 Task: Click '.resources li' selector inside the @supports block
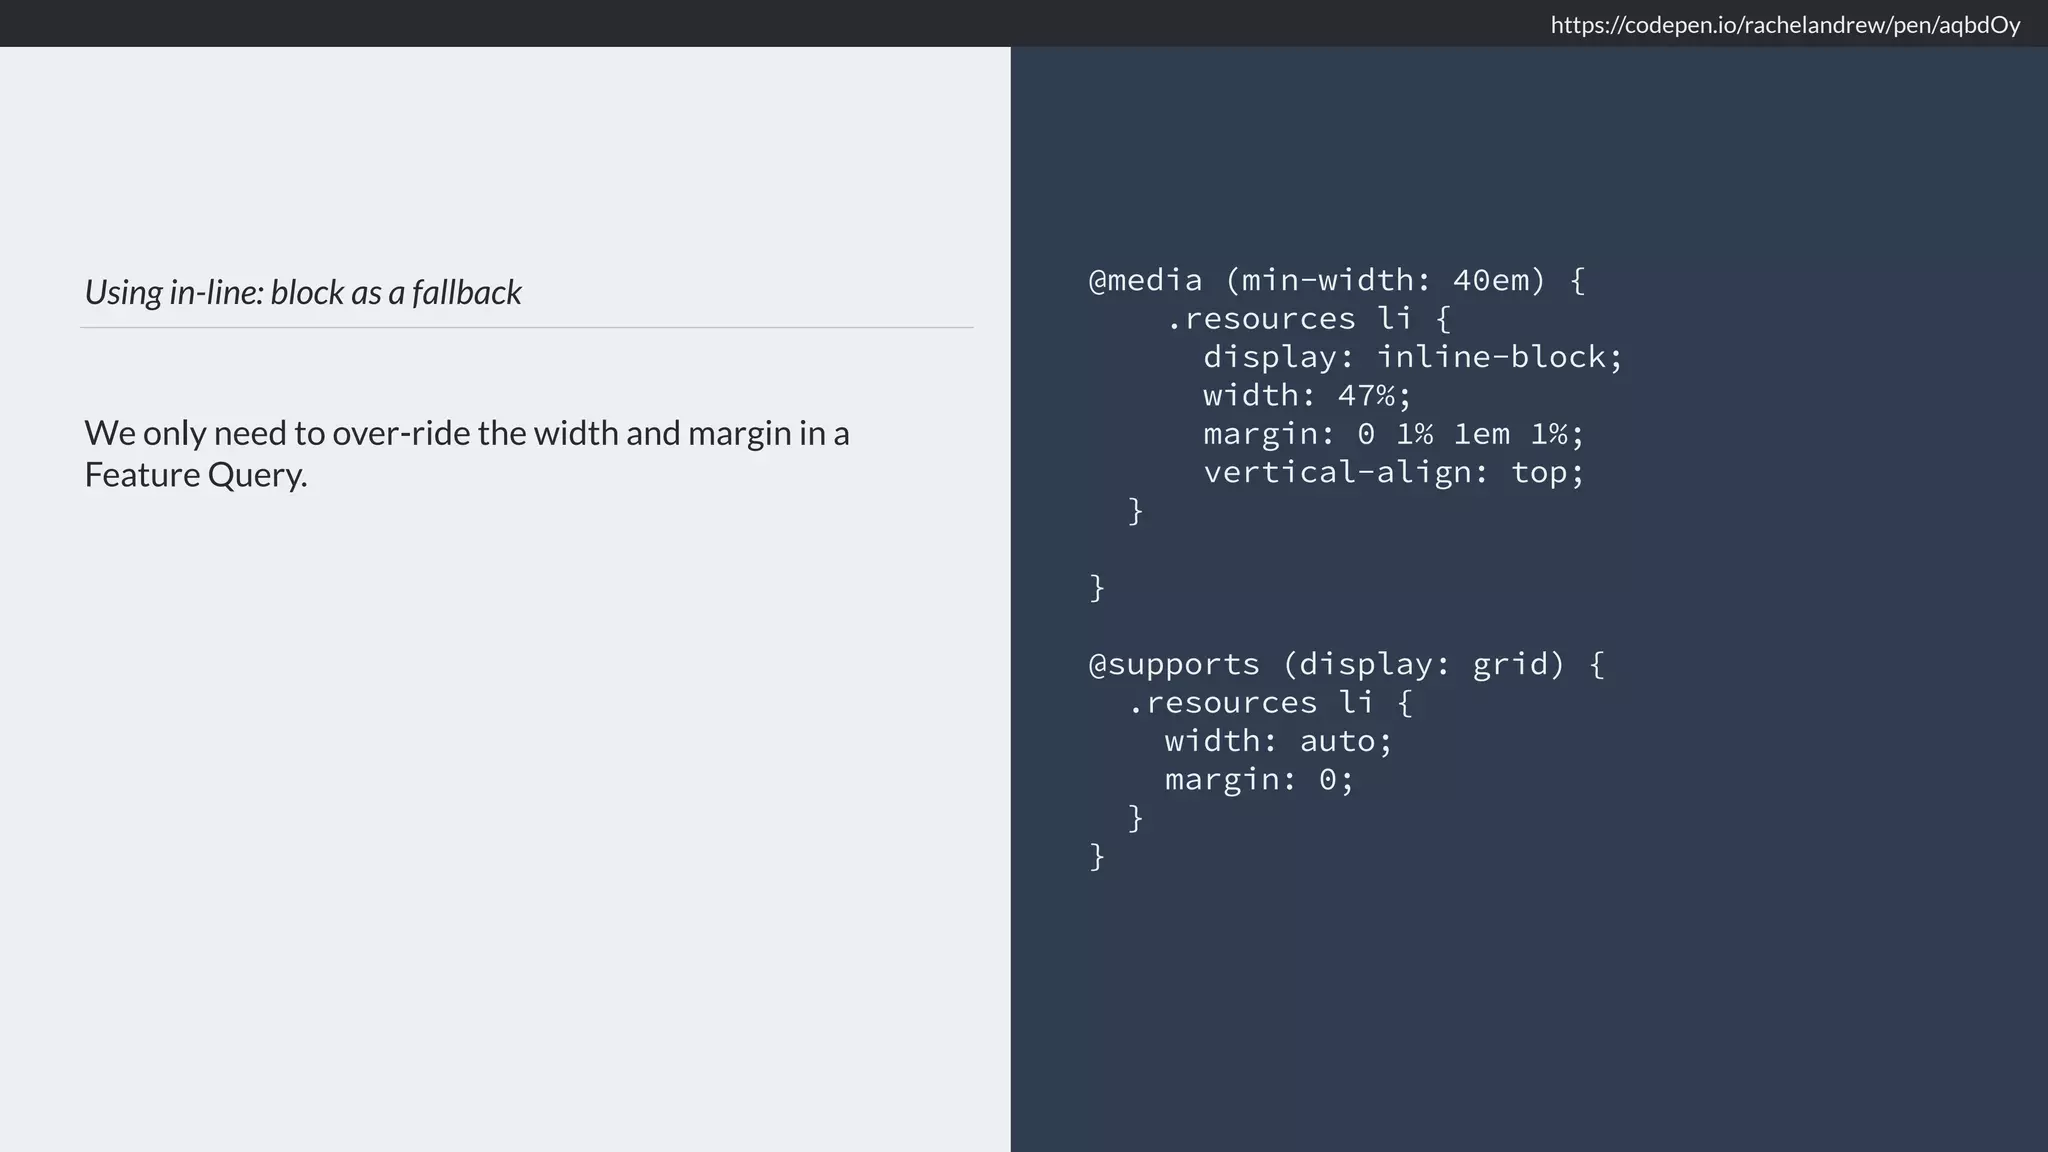tap(1250, 703)
